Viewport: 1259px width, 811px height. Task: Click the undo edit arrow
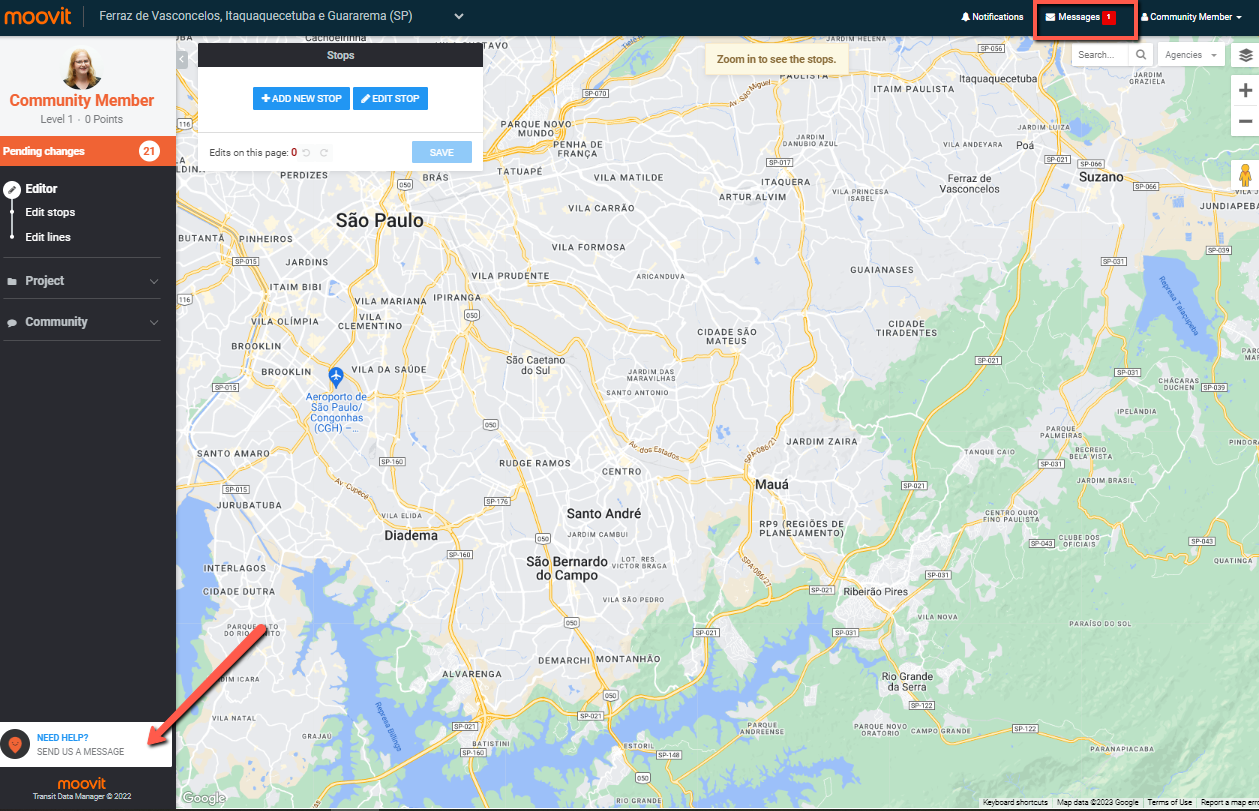(307, 153)
